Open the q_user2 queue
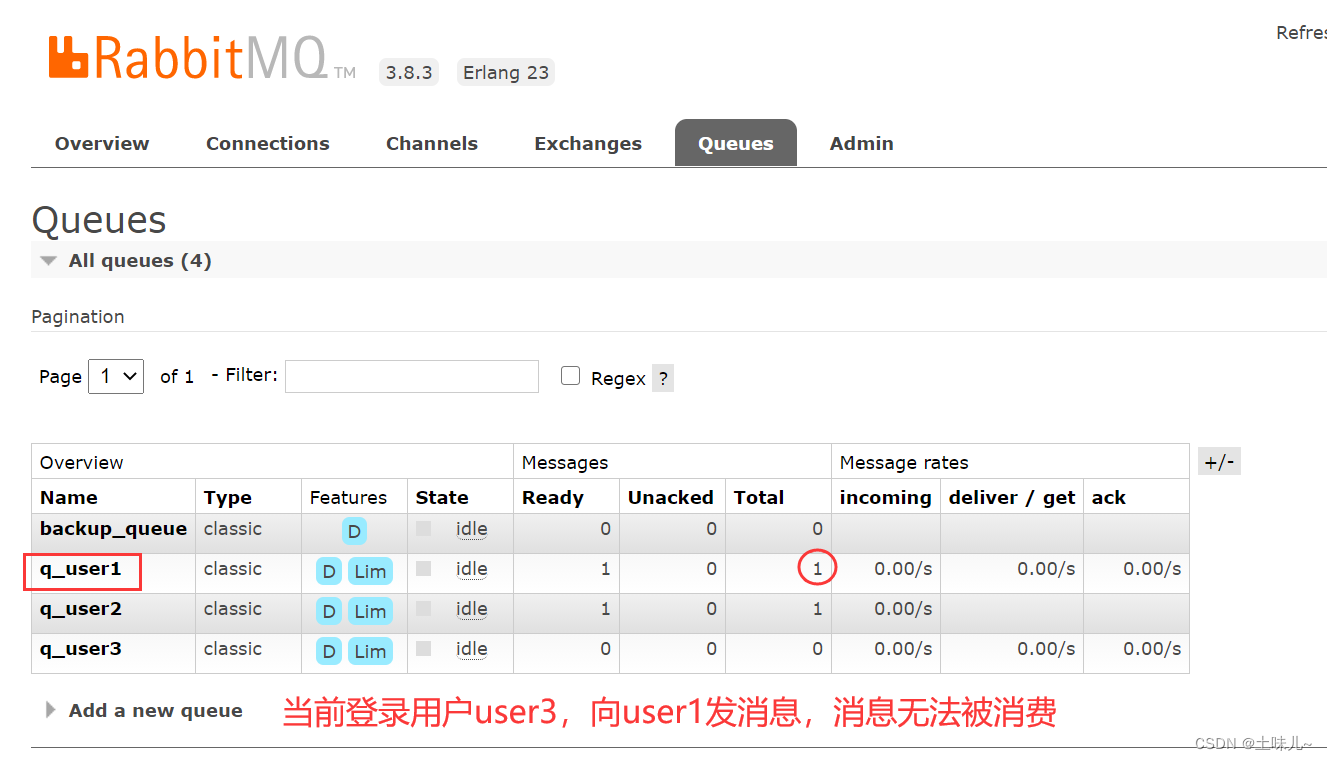Screen dimensions: 1327x760 click(x=81, y=609)
